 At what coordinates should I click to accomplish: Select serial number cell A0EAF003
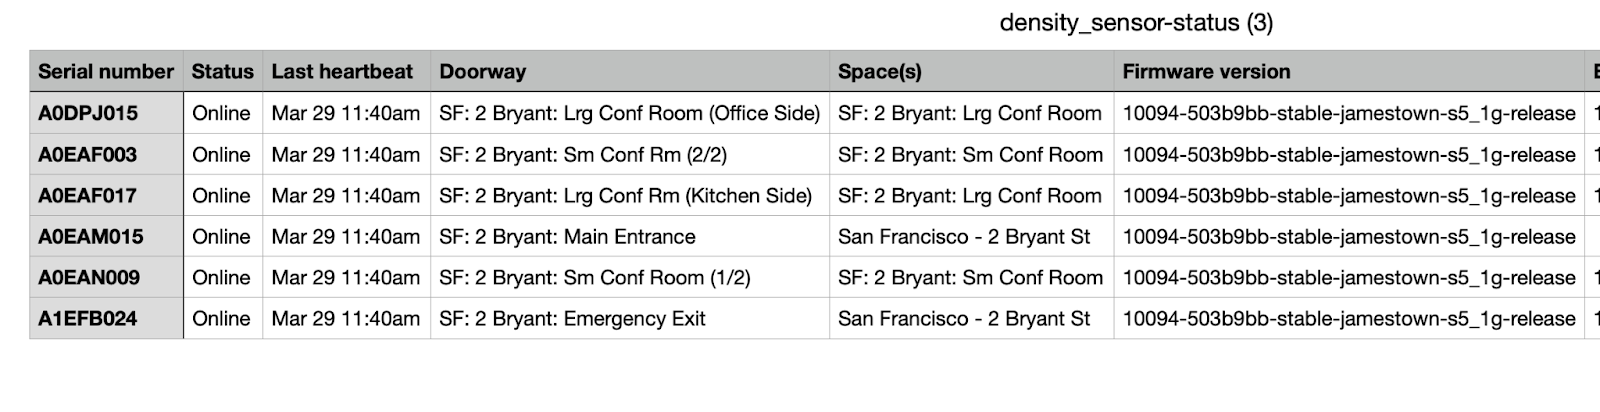click(x=106, y=154)
